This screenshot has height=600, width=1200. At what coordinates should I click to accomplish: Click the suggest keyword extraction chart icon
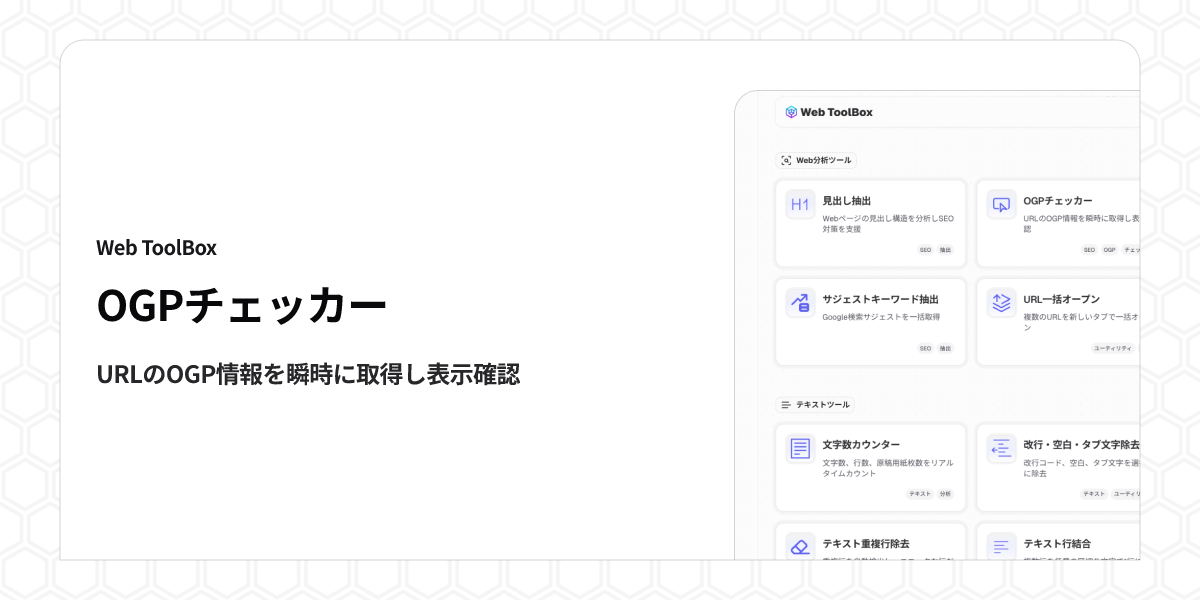click(800, 303)
